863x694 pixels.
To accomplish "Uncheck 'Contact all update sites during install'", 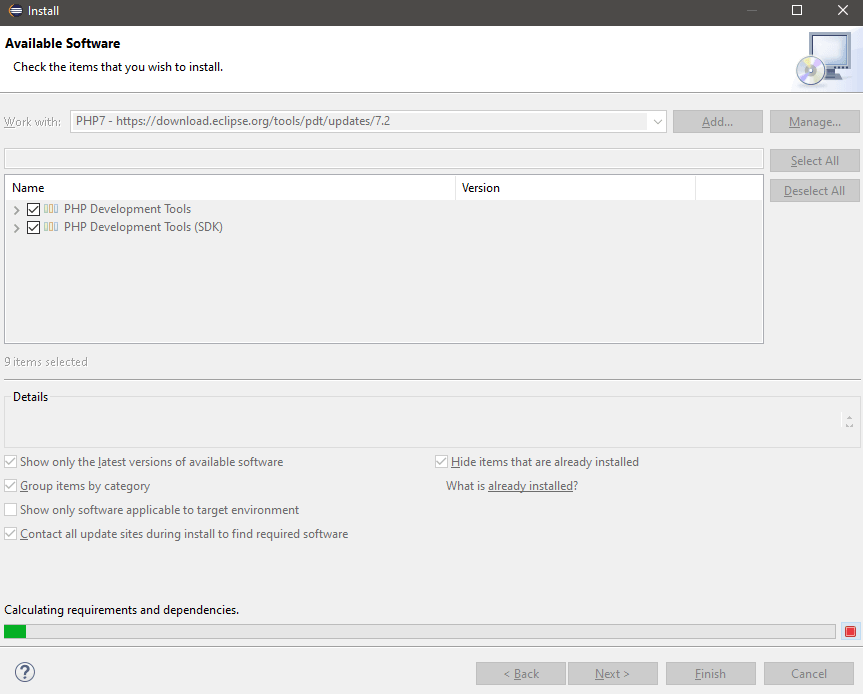I will [10, 534].
